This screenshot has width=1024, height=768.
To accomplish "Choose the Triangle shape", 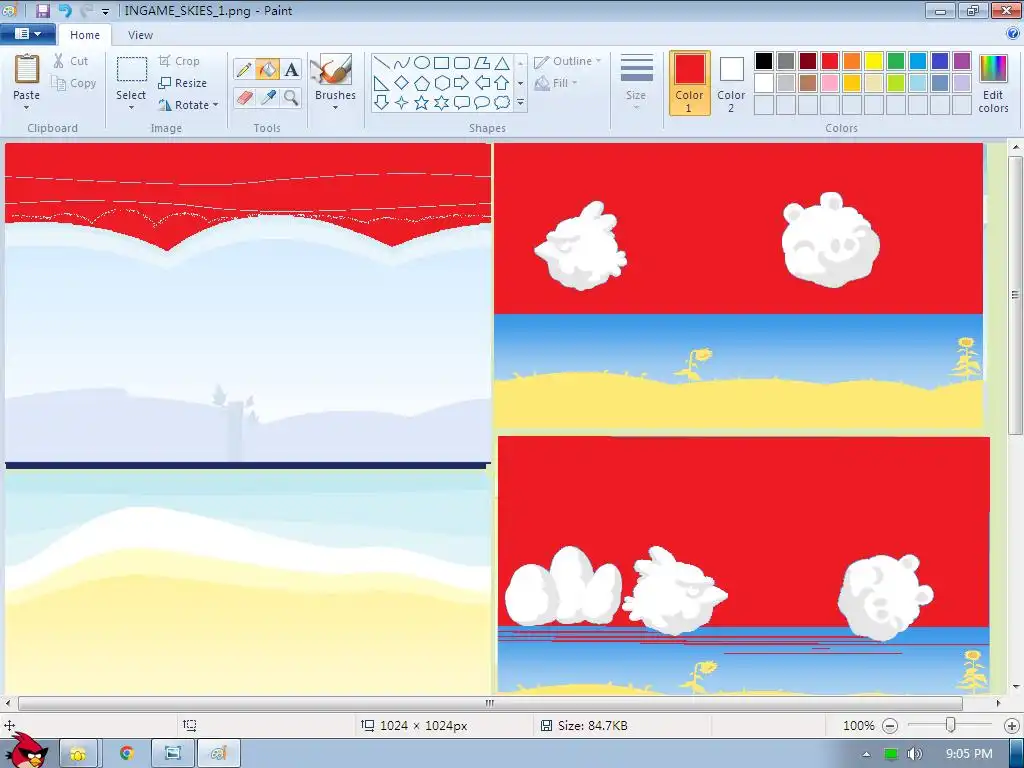I will pyautogui.click(x=502, y=63).
